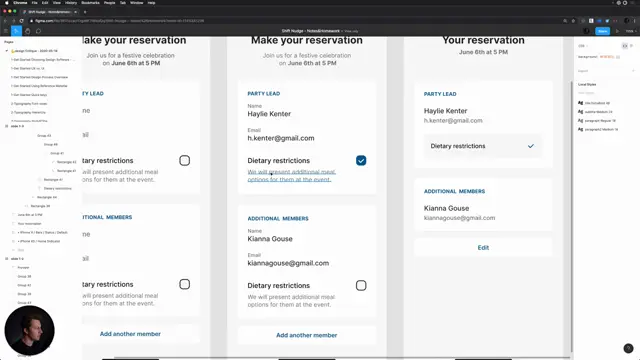
Task: Collapse the Design Critique pages section
Action: pos(7,51)
